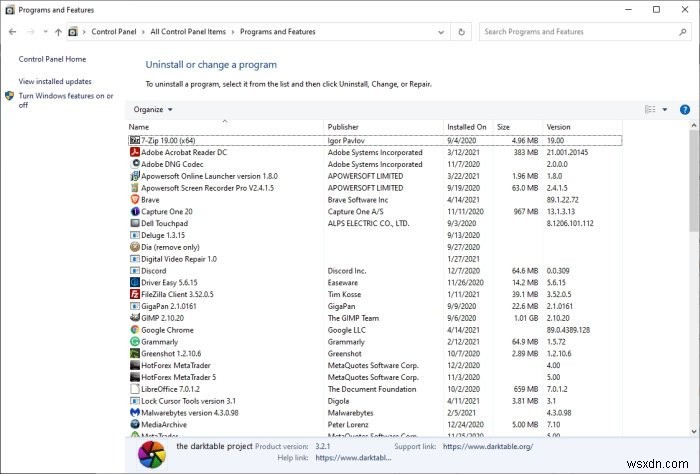Image resolution: width=700 pixels, height=474 pixels.
Task: Click the GIMP 2.10.20 icon
Action: [134, 318]
